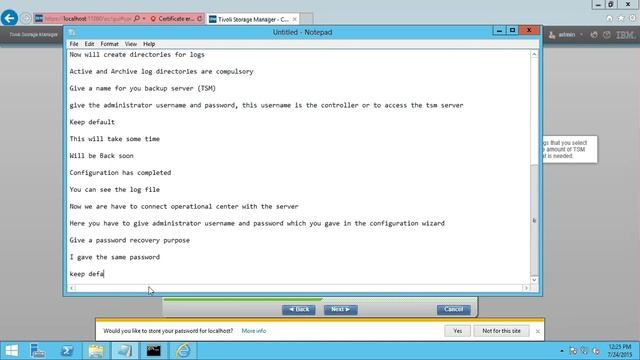Open Command Prompt from taskbar

click(x=153, y=351)
